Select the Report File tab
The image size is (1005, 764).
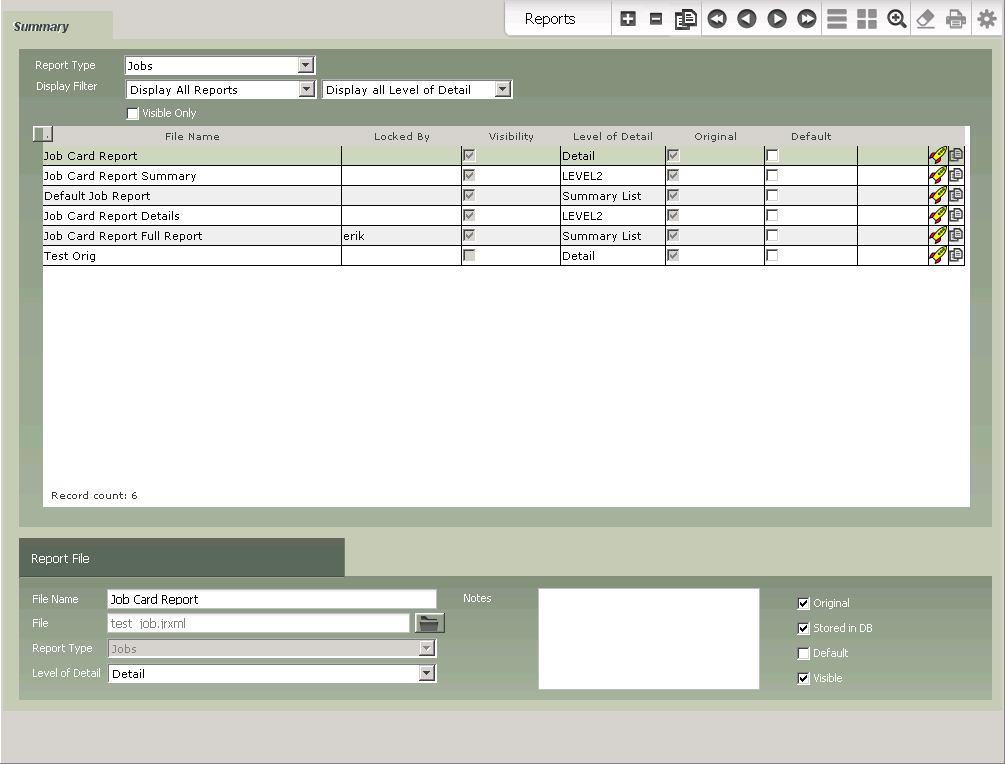pyautogui.click(x=61, y=559)
